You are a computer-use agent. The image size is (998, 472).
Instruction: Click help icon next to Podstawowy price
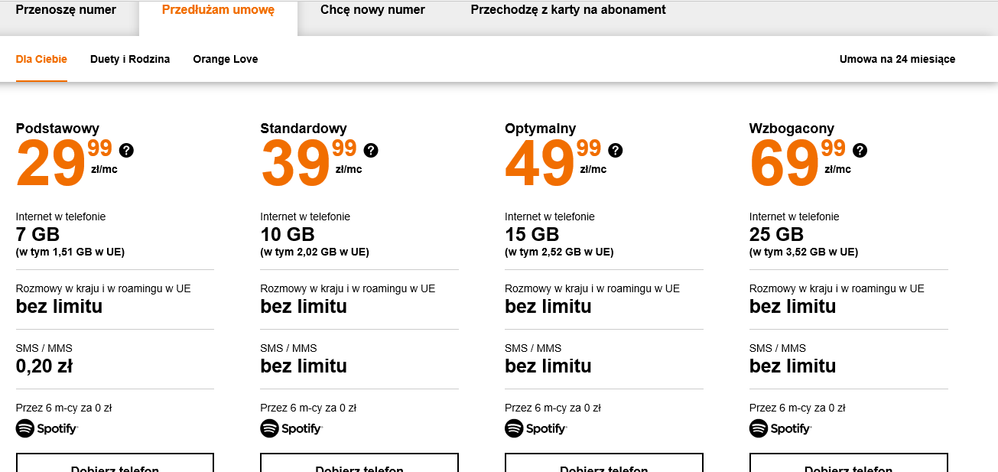tap(126, 150)
